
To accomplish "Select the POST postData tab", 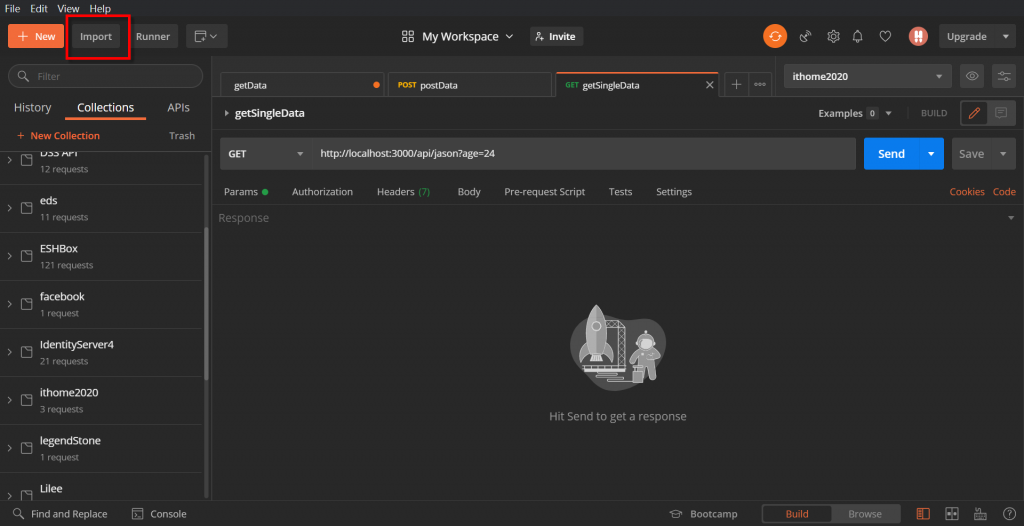I will point(470,85).
